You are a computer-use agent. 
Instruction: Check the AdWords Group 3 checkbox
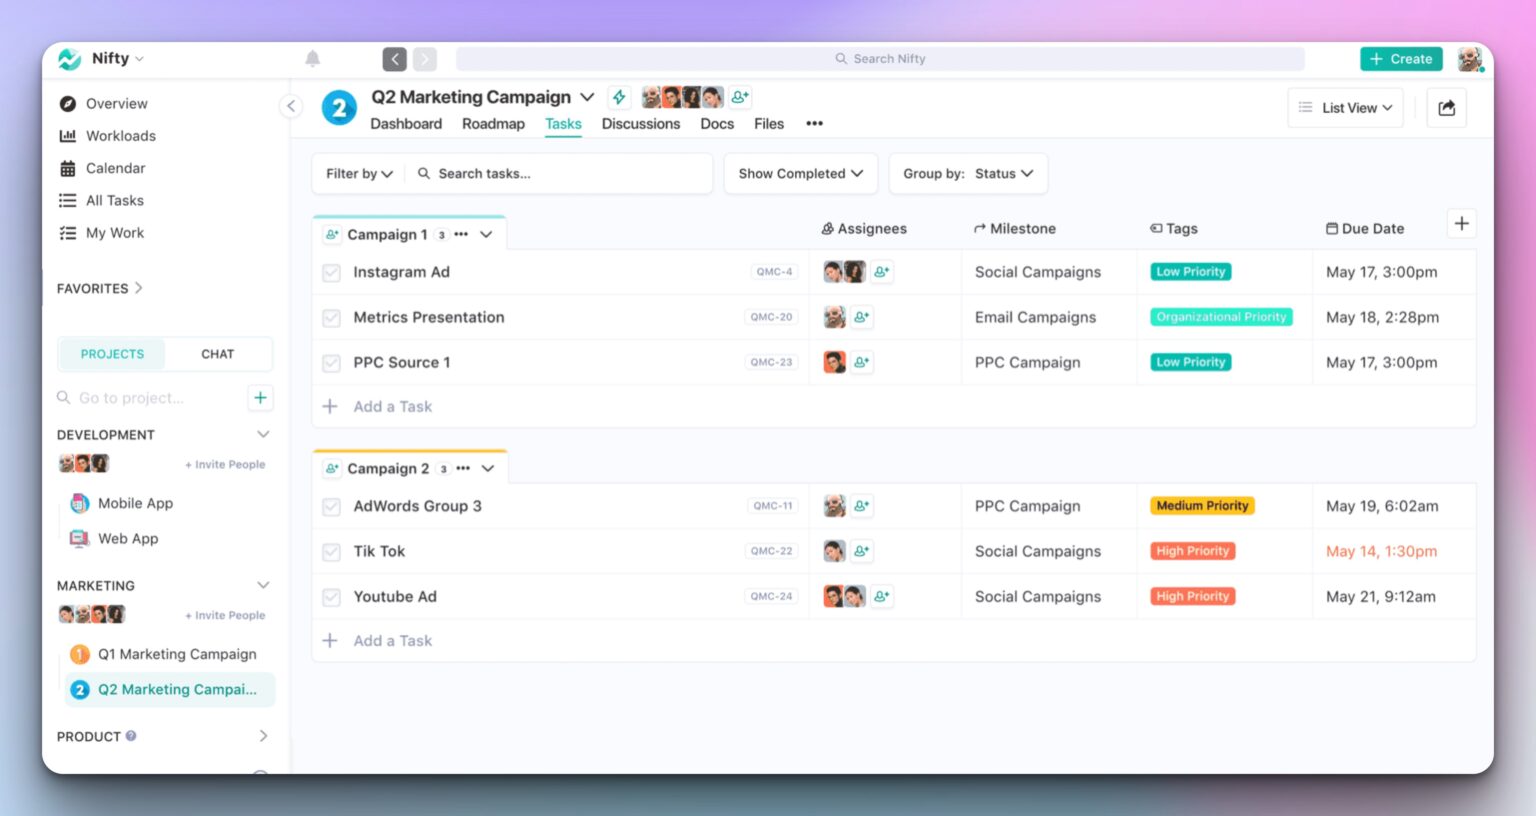coord(331,506)
